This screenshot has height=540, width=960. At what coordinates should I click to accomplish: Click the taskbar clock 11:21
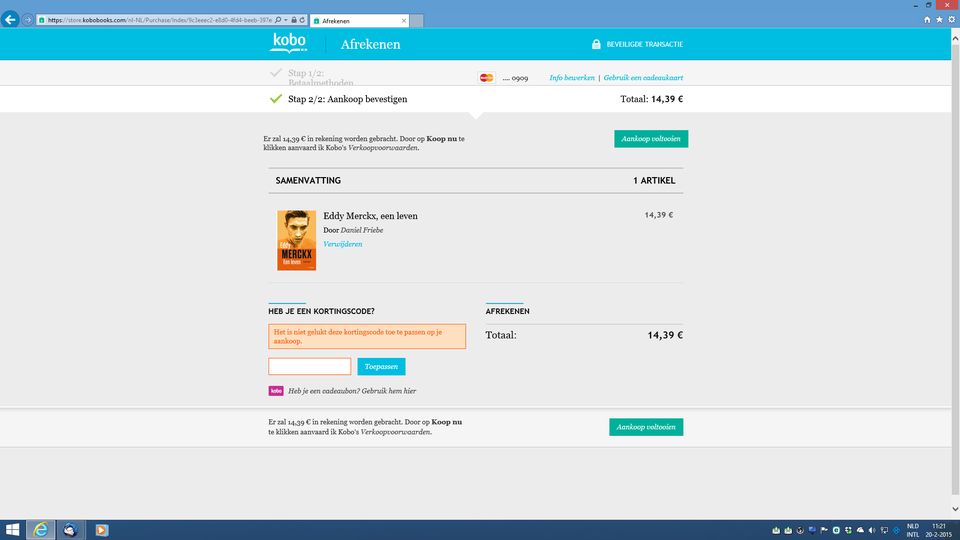click(x=939, y=530)
